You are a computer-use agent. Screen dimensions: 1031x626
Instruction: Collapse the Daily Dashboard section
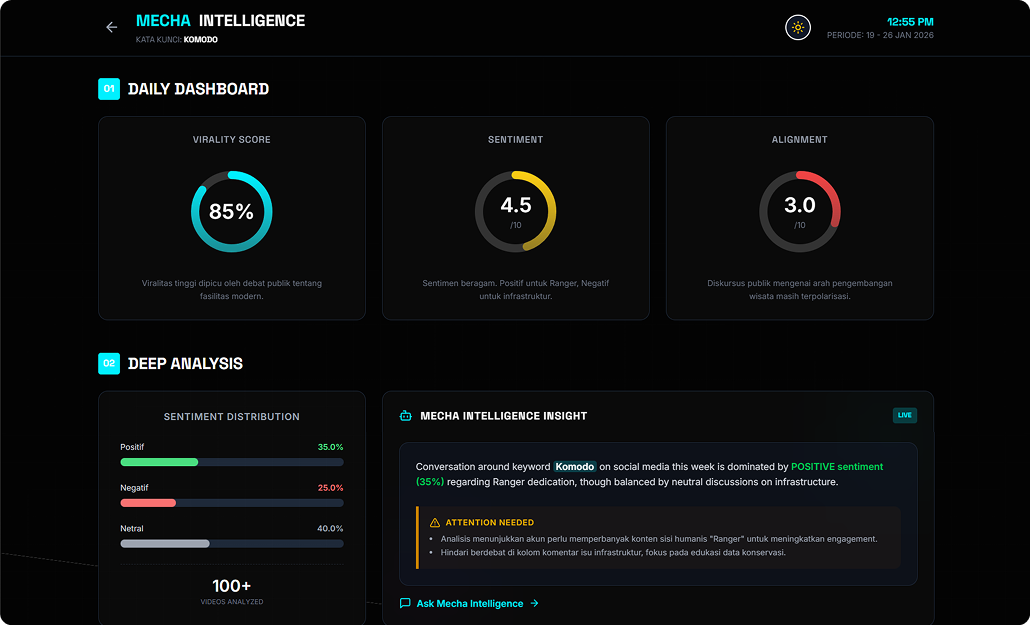[196, 89]
